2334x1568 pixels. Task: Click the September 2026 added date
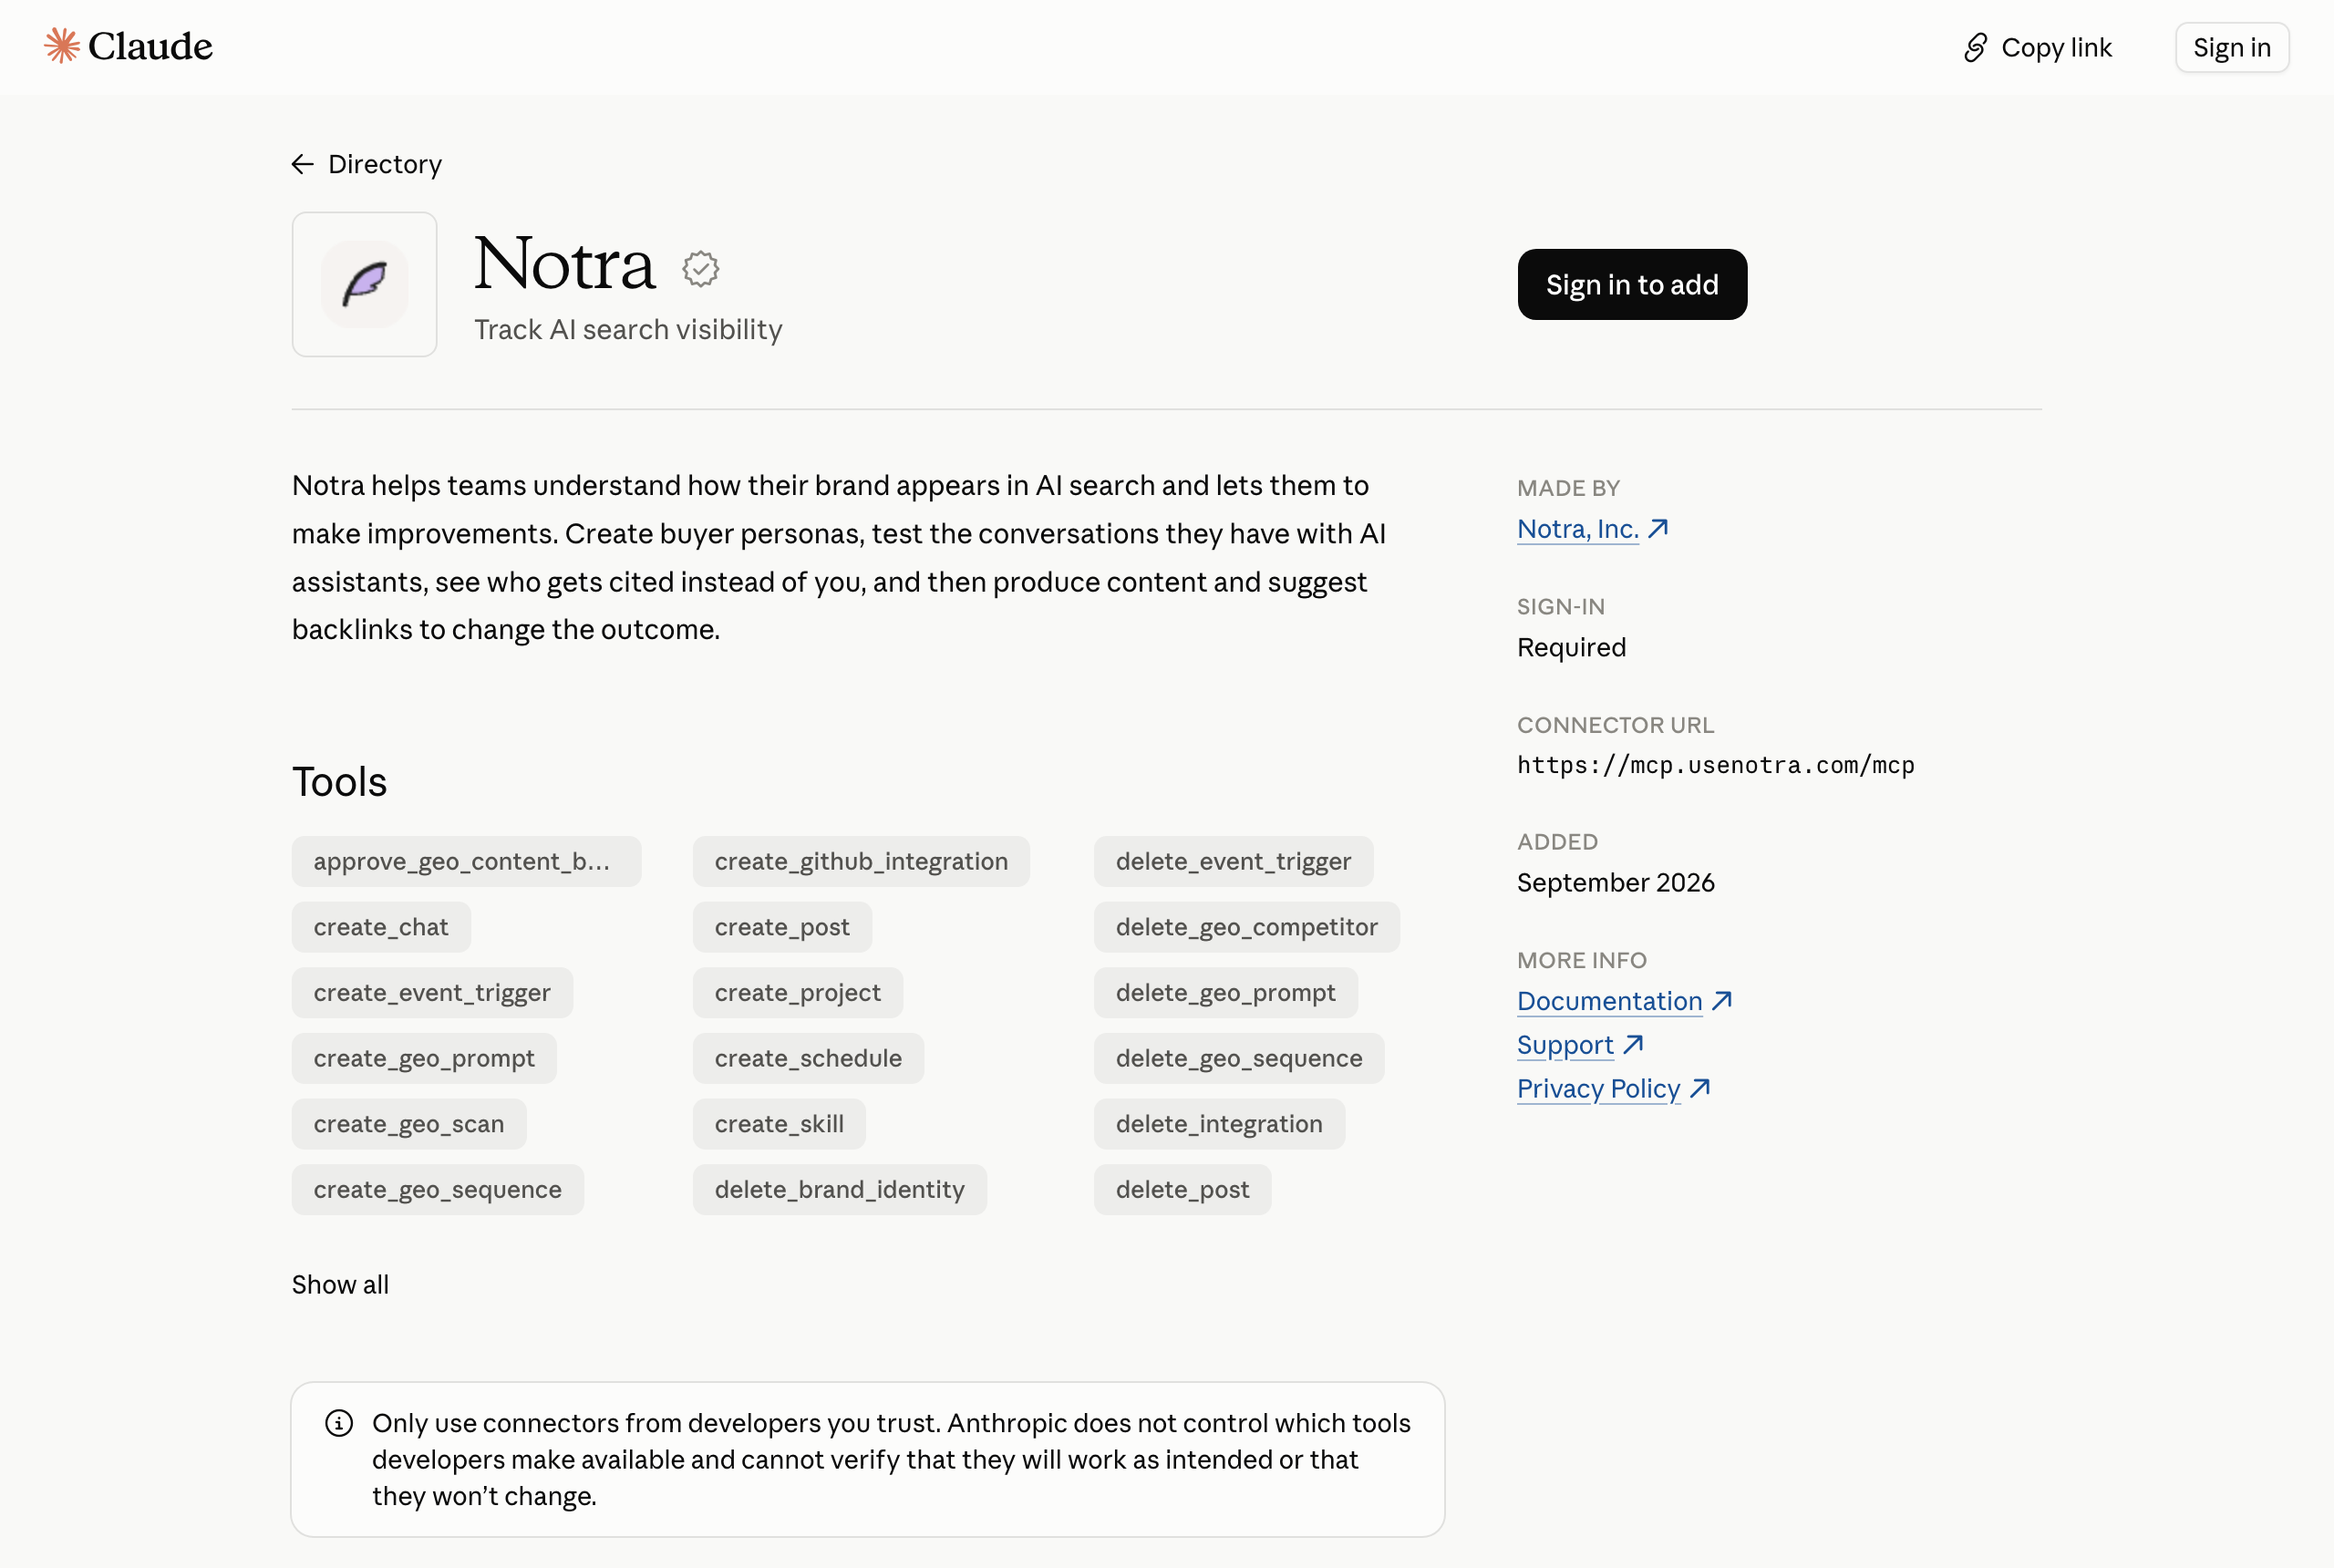coord(1615,883)
